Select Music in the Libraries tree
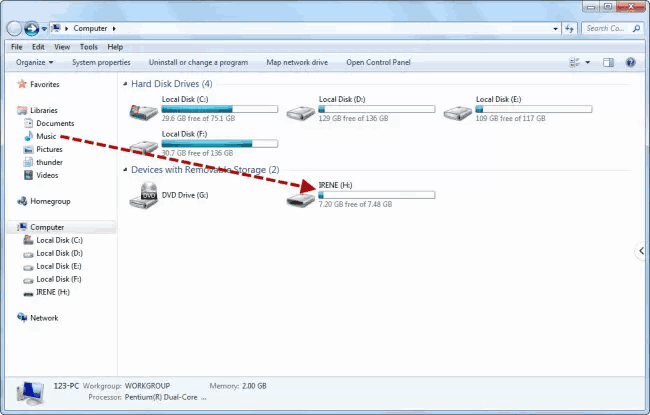The width and height of the screenshot is (650, 415). coord(46,136)
